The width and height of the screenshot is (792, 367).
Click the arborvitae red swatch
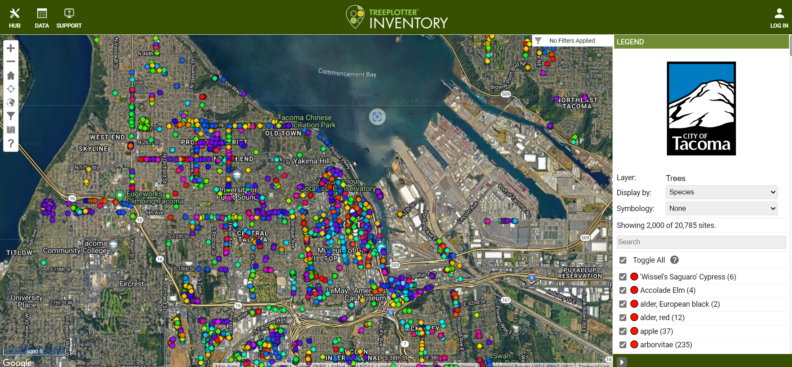click(634, 345)
